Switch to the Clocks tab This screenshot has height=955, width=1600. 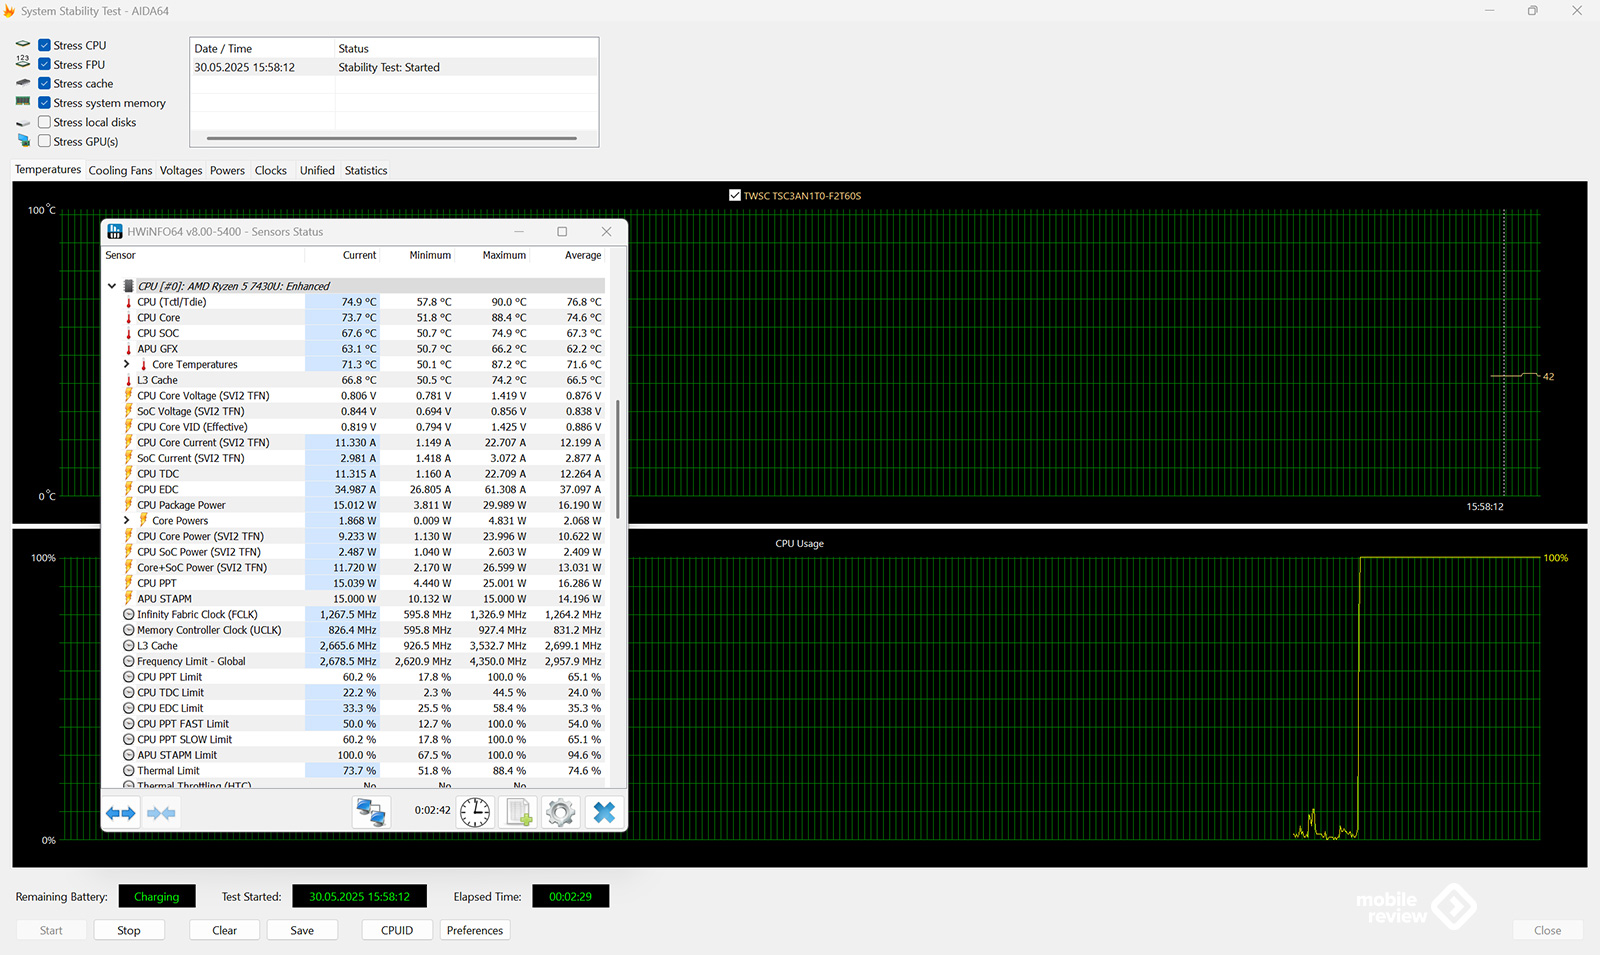point(270,171)
